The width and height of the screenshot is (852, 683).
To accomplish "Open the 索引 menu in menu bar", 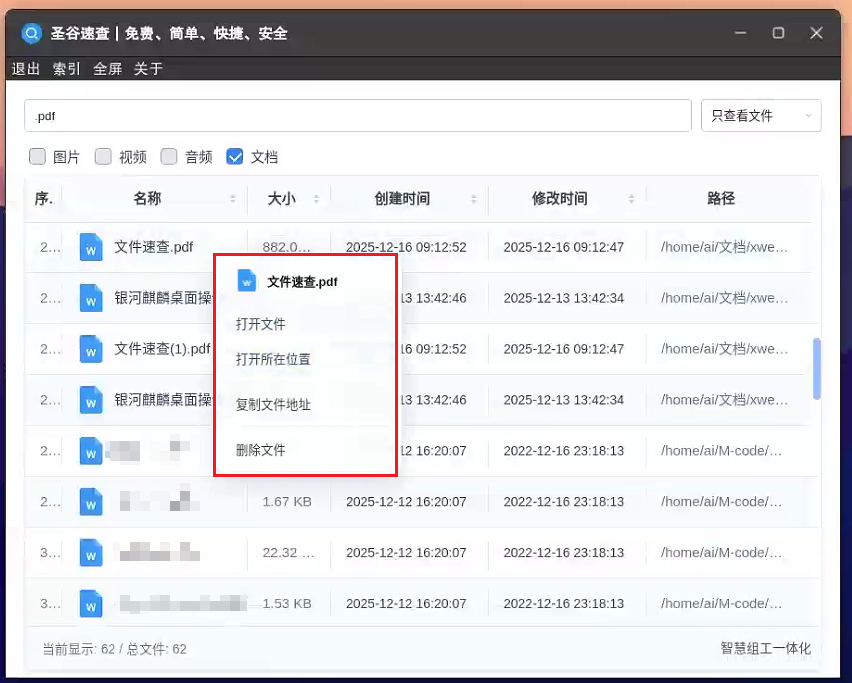I will pos(67,69).
